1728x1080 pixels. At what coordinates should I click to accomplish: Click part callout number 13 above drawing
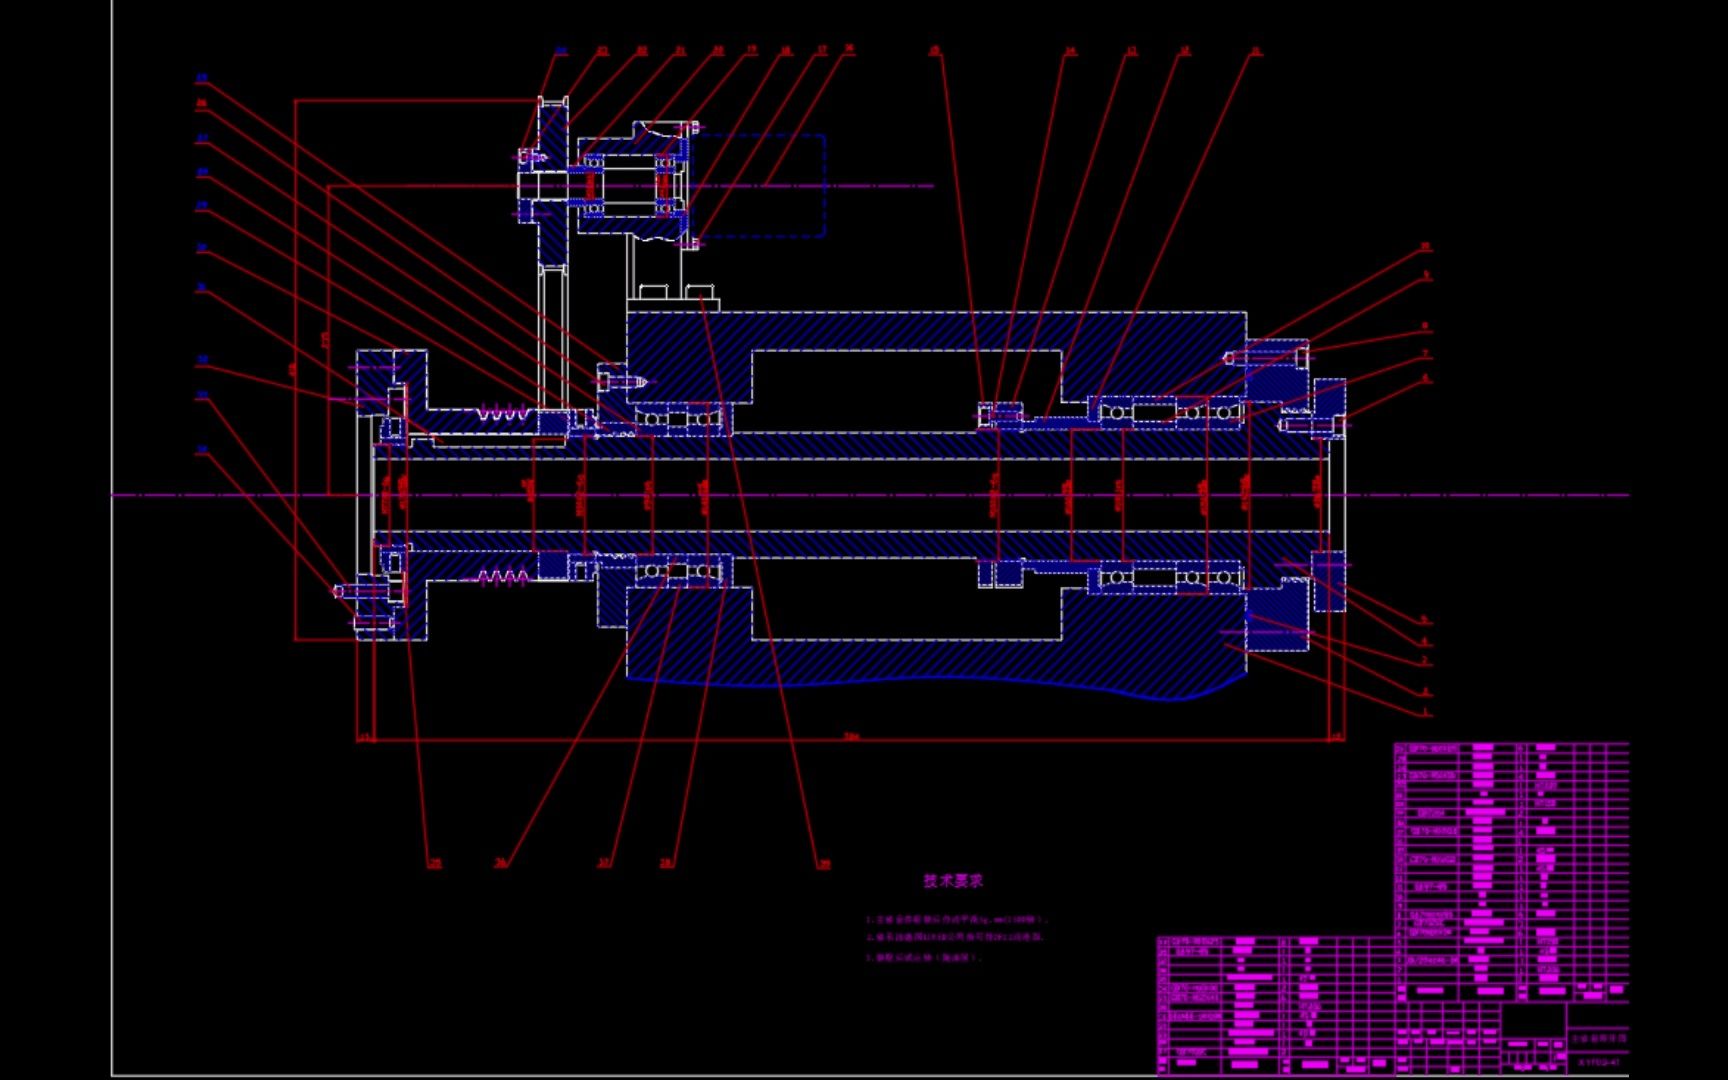pos(1131,51)
